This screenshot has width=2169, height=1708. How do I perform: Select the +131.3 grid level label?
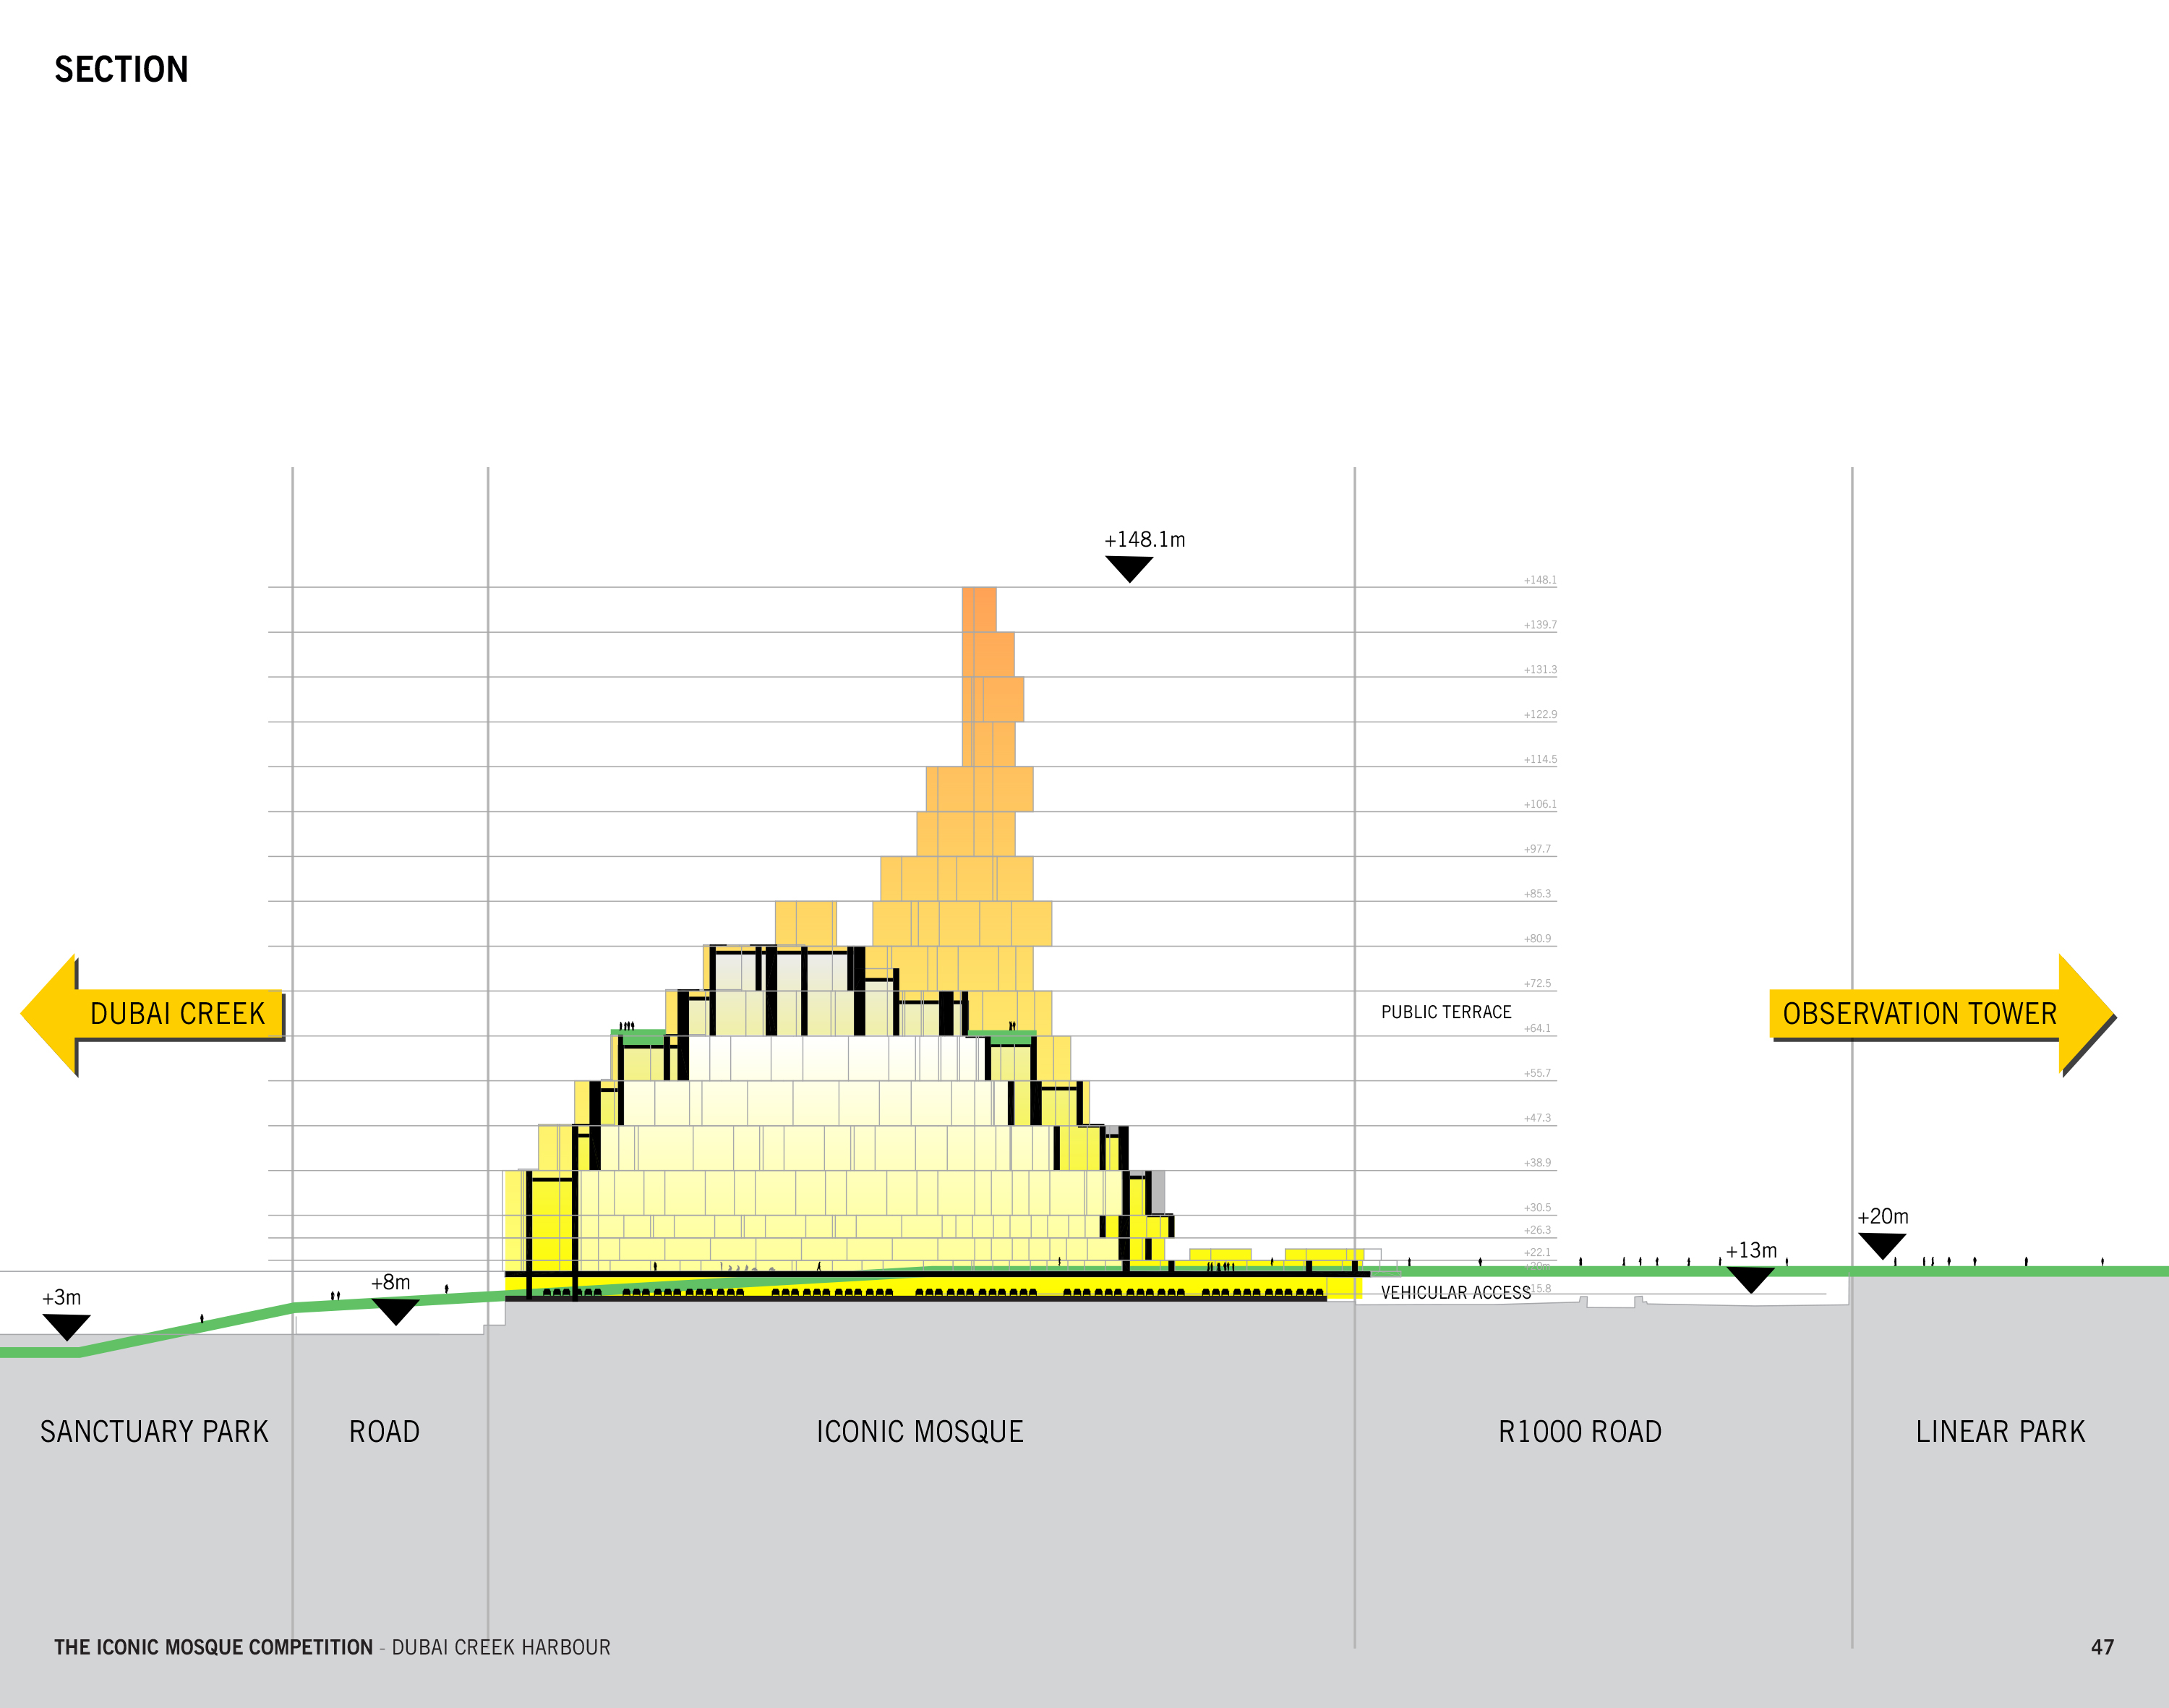pyautogui.click(x=1540, y=670)
